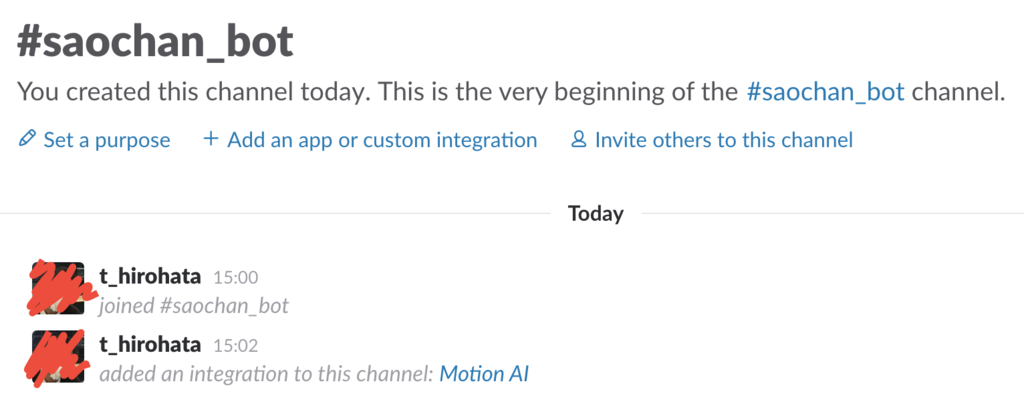Click the pencil icon beside Set a purpose
The width and height of the screenshot is (1024, 408).
[x=26, y=140]
